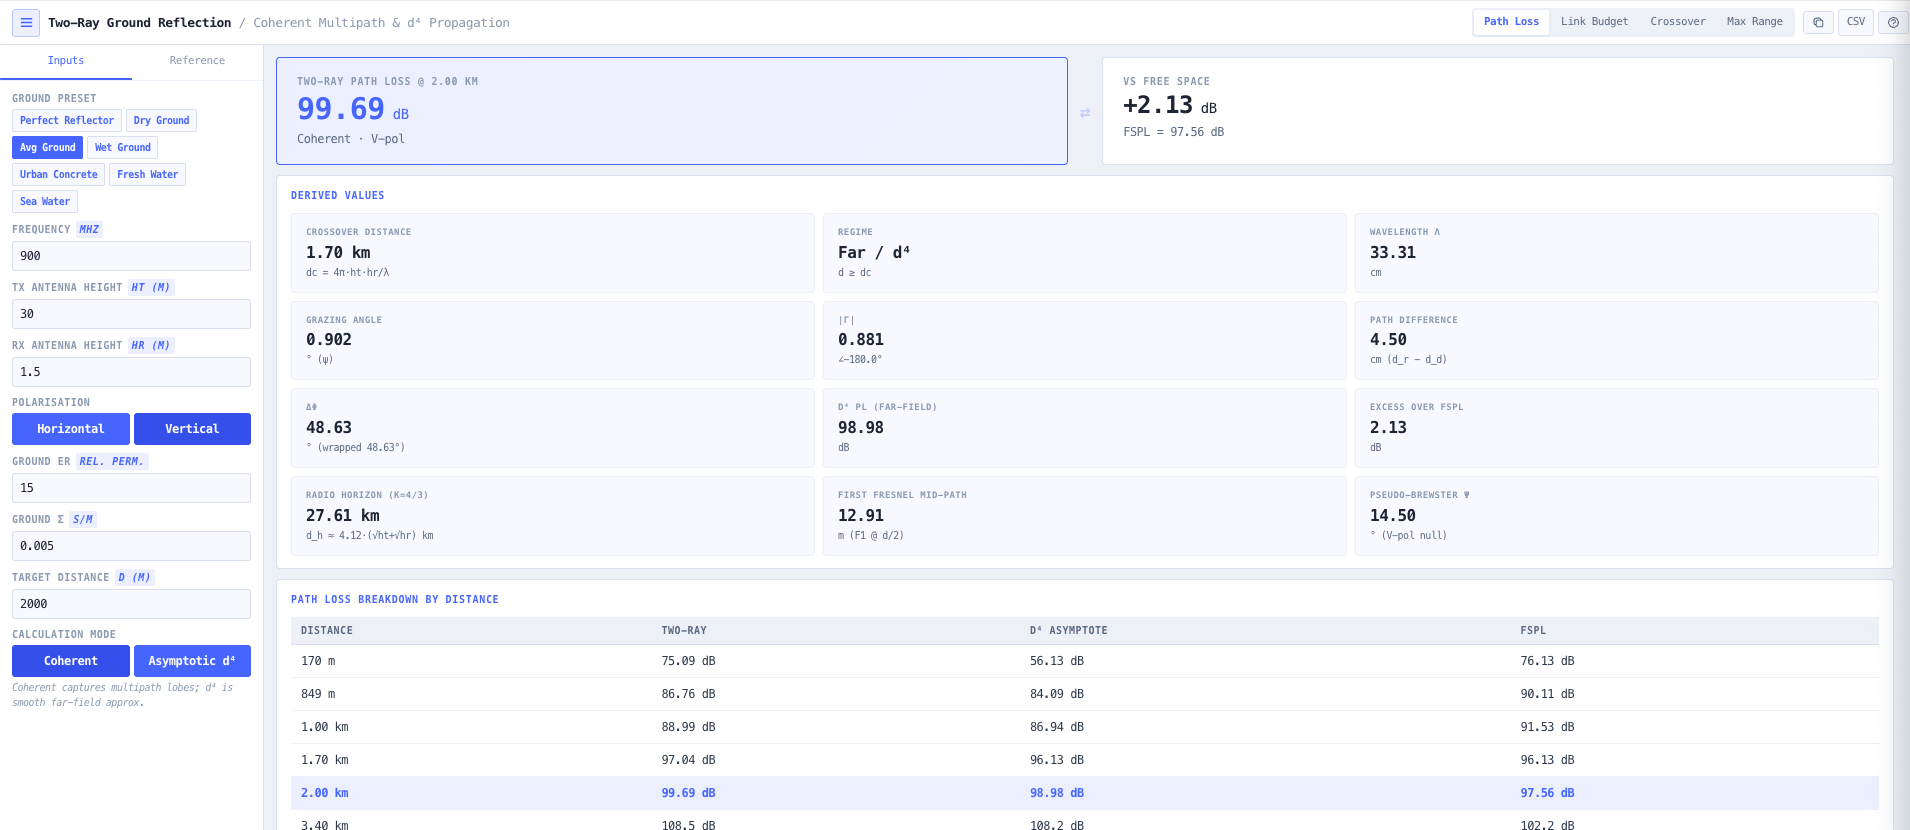Select the Avg Ground preset
This screenshot has height=830, width=1910.
coord(47,148)
